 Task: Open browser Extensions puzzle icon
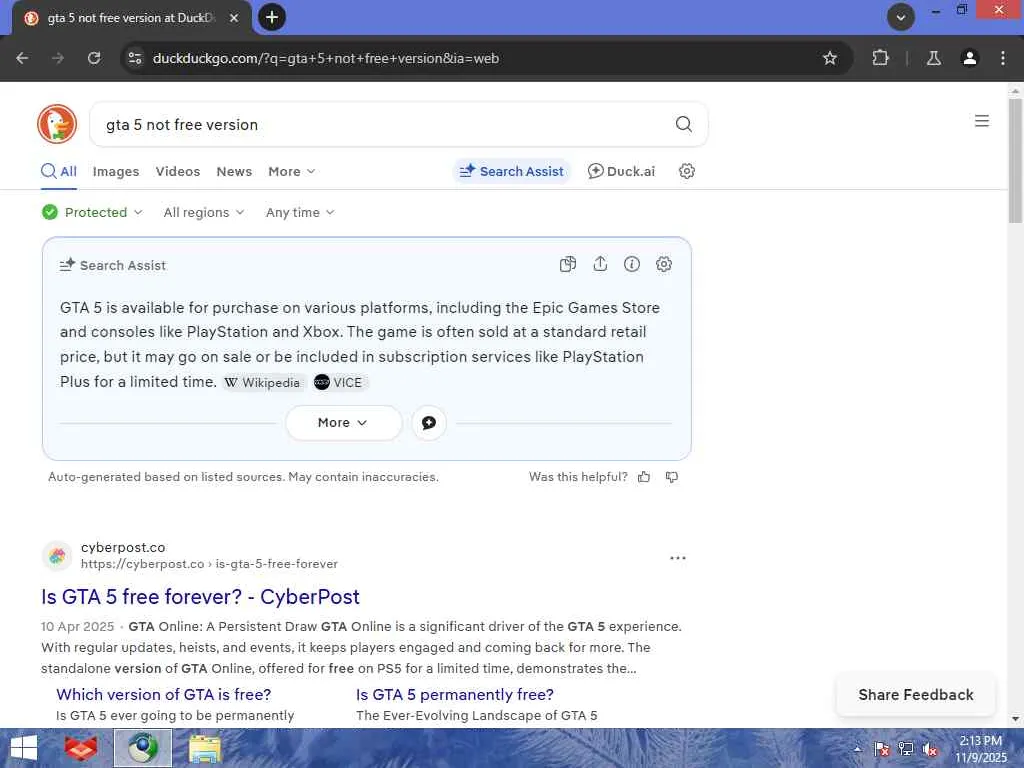click(880, 58)
